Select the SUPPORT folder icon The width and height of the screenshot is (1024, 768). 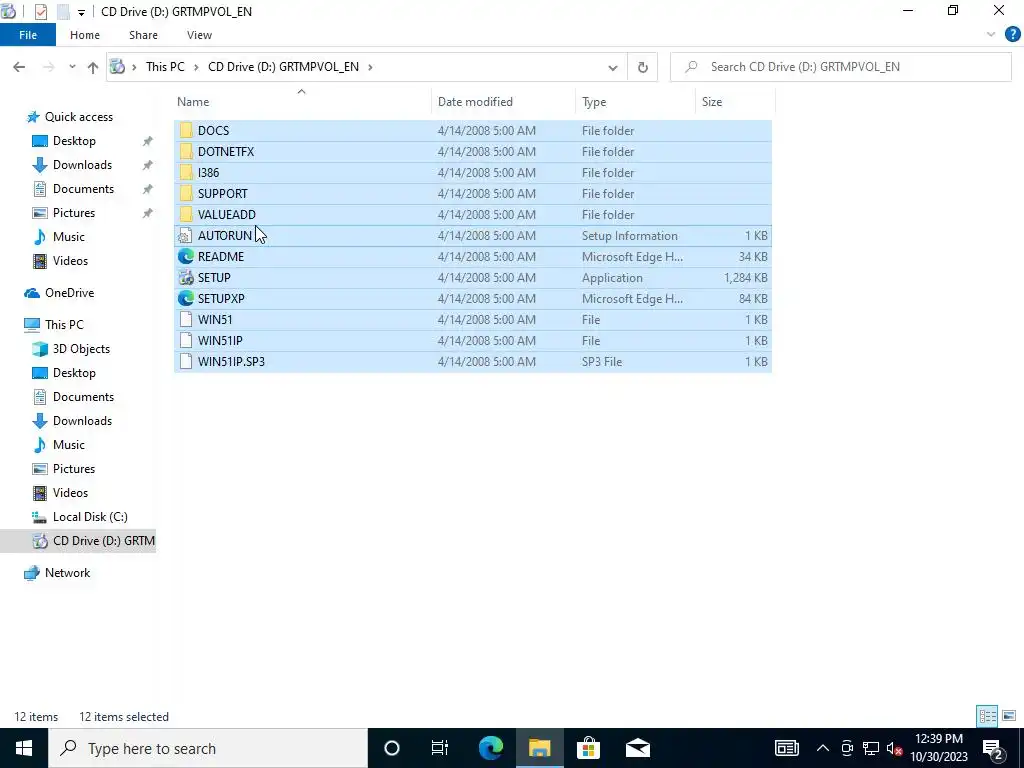pyautogui.click(x=186, y=193)
